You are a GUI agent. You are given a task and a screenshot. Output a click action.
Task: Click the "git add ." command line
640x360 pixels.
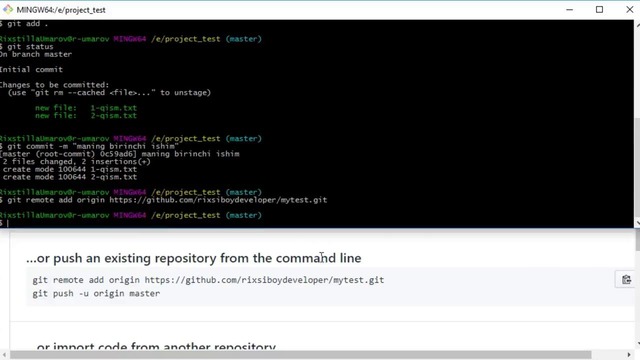coord(24,24)
